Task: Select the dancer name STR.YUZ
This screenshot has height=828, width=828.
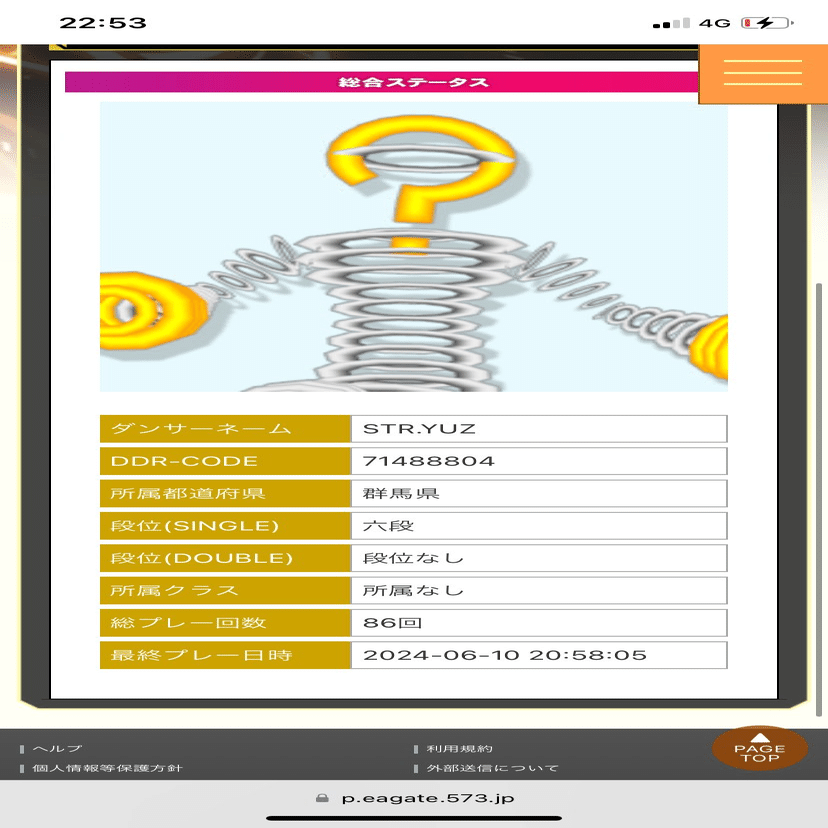Action: 419,428
